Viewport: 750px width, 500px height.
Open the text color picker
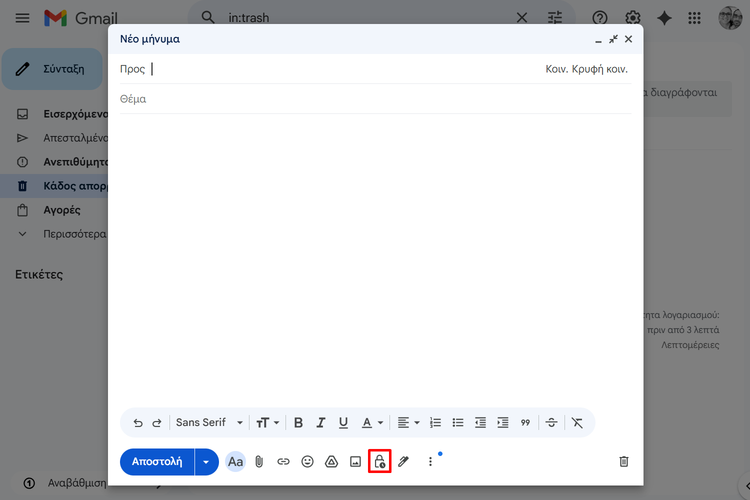(x=372, y=423)
